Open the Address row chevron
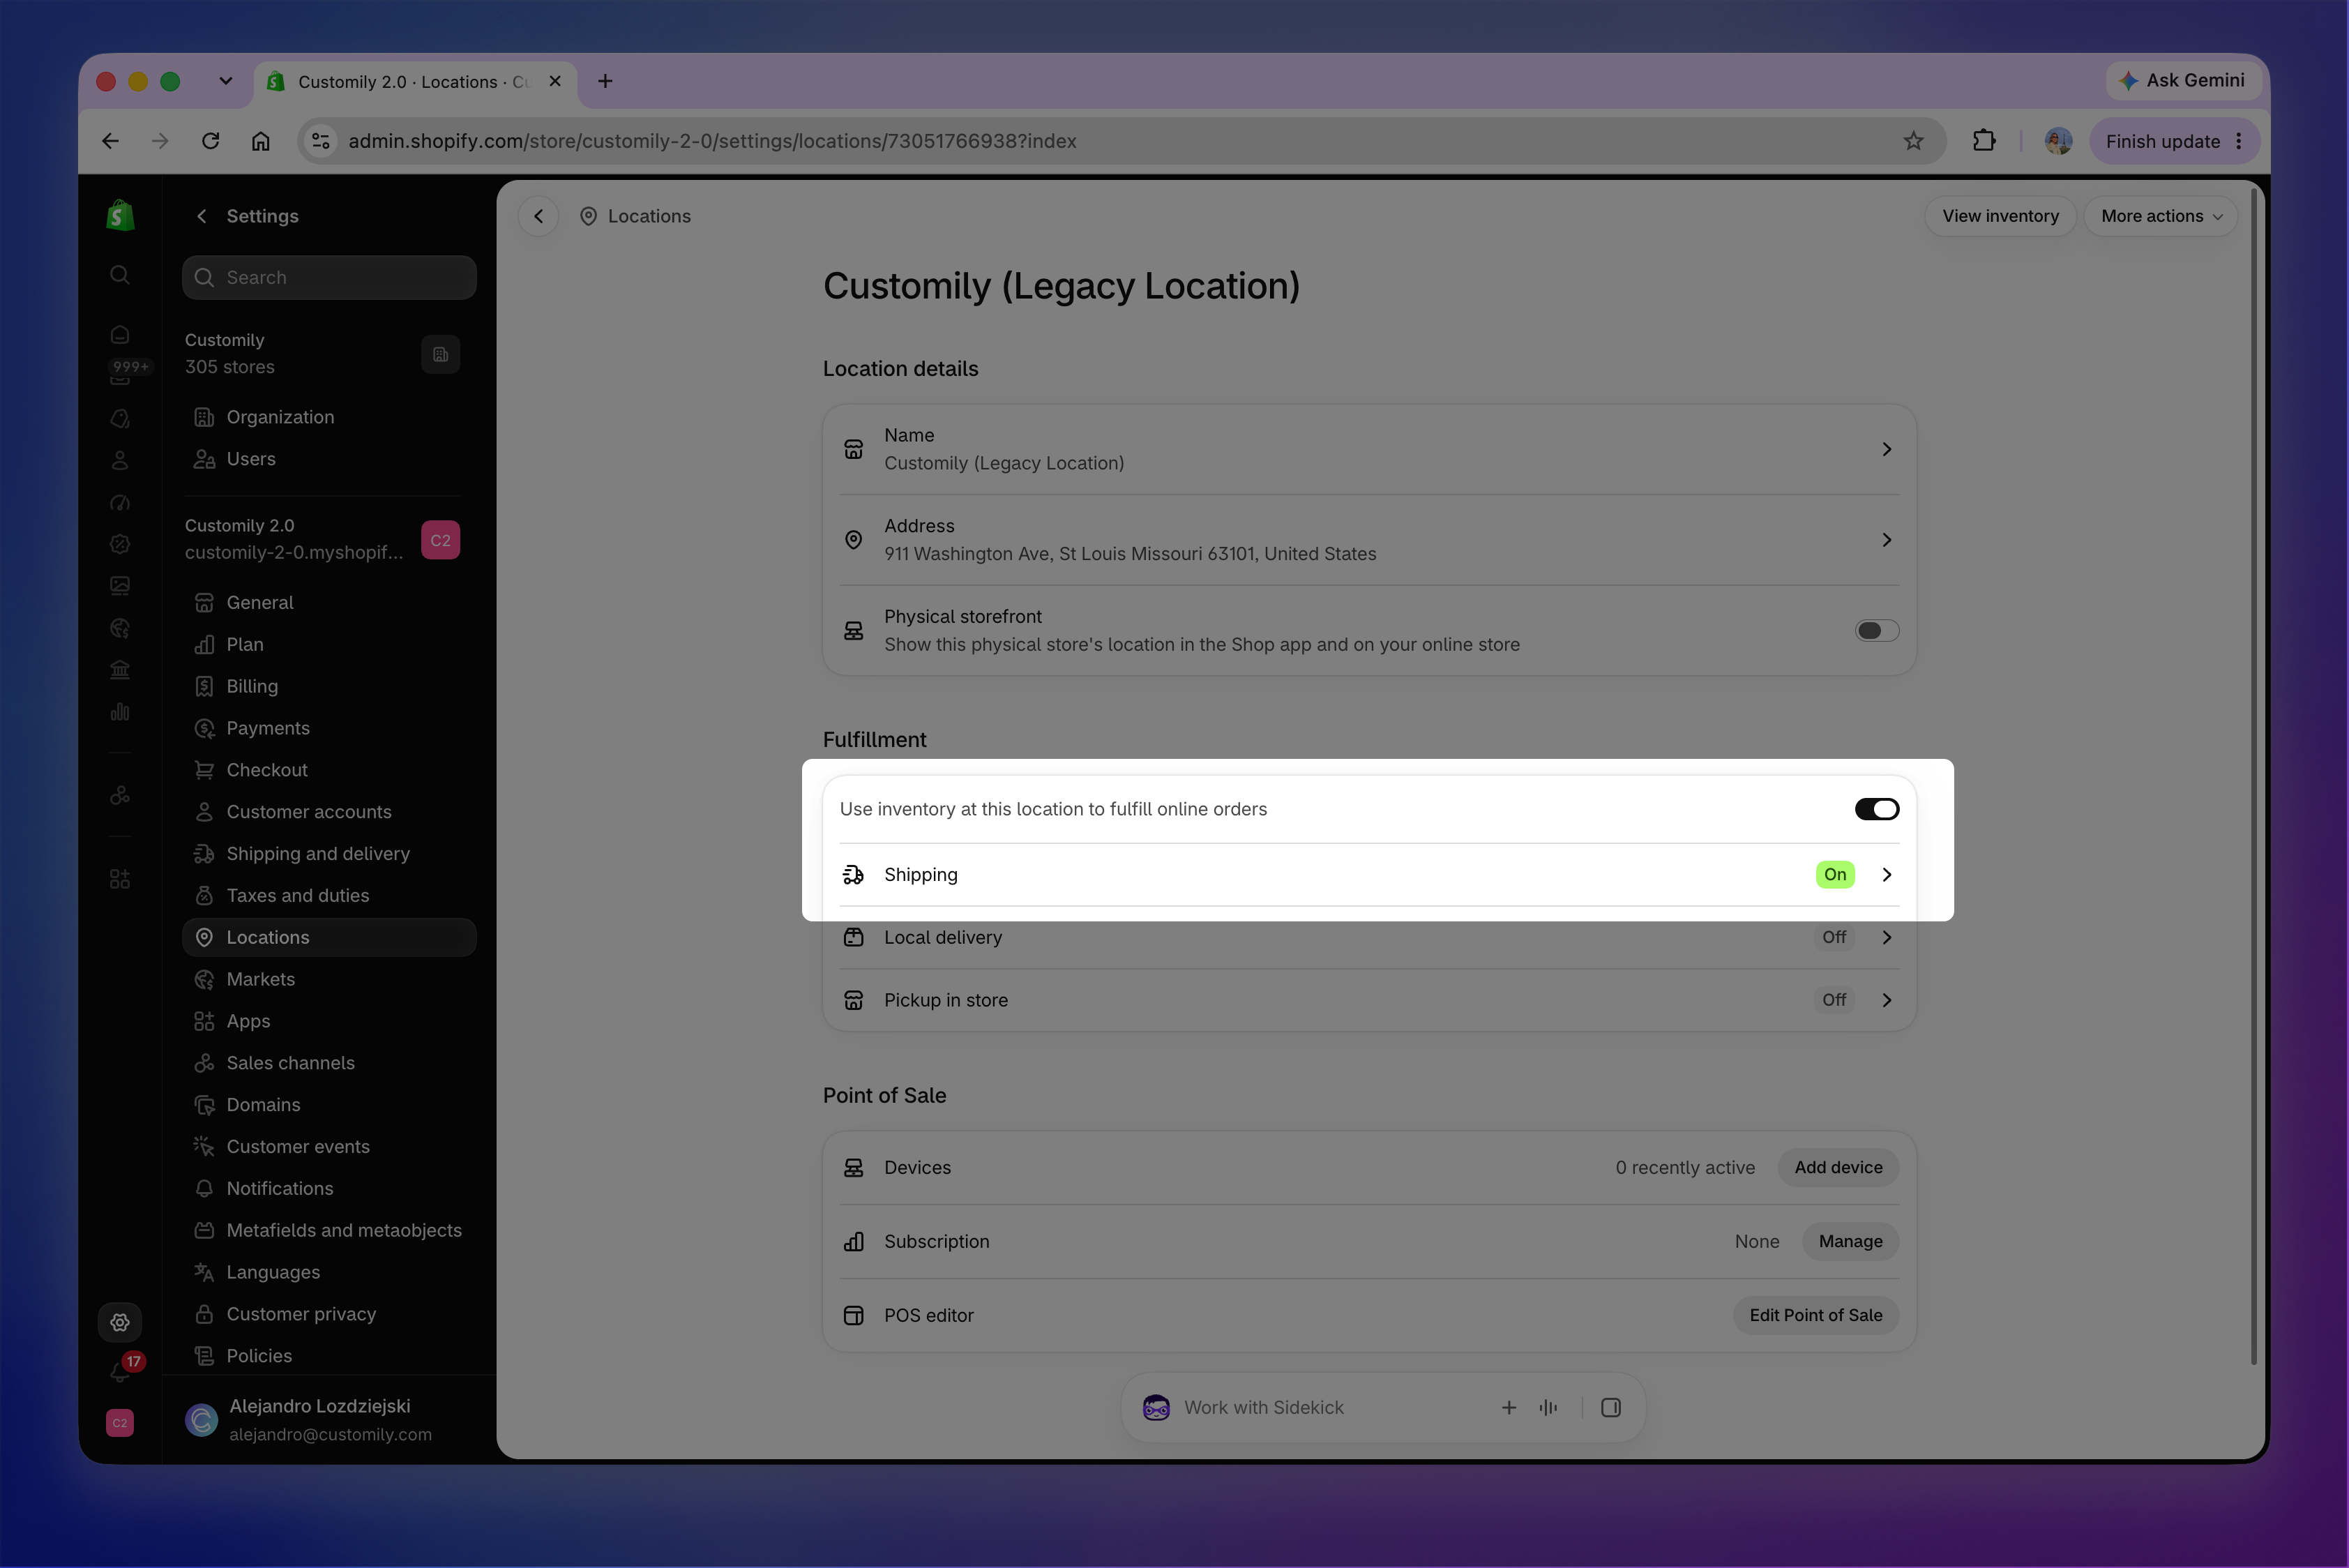 1887,540
